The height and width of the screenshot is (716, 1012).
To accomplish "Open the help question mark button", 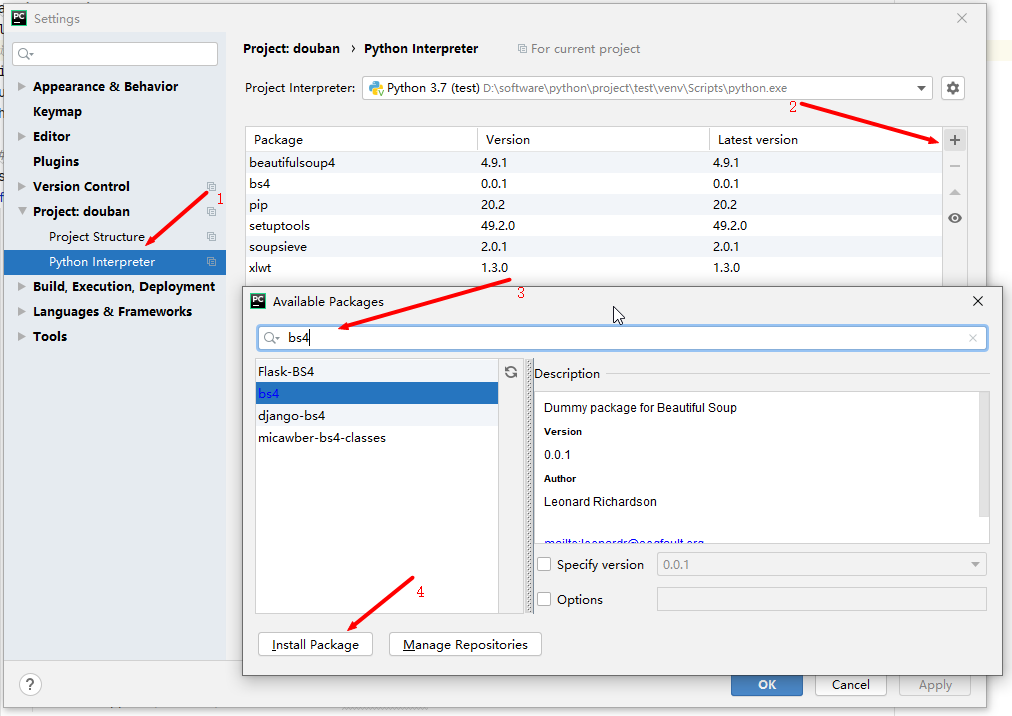I will (x=30, y=684).
